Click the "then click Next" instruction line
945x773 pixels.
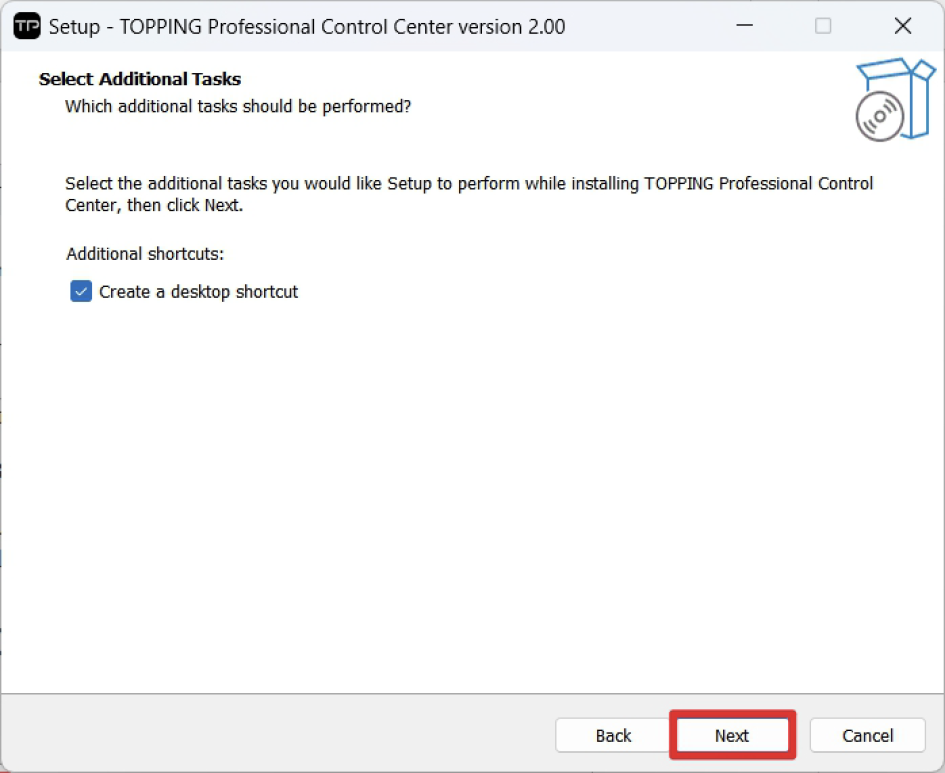pyautogui.click(x=154, y=206)
